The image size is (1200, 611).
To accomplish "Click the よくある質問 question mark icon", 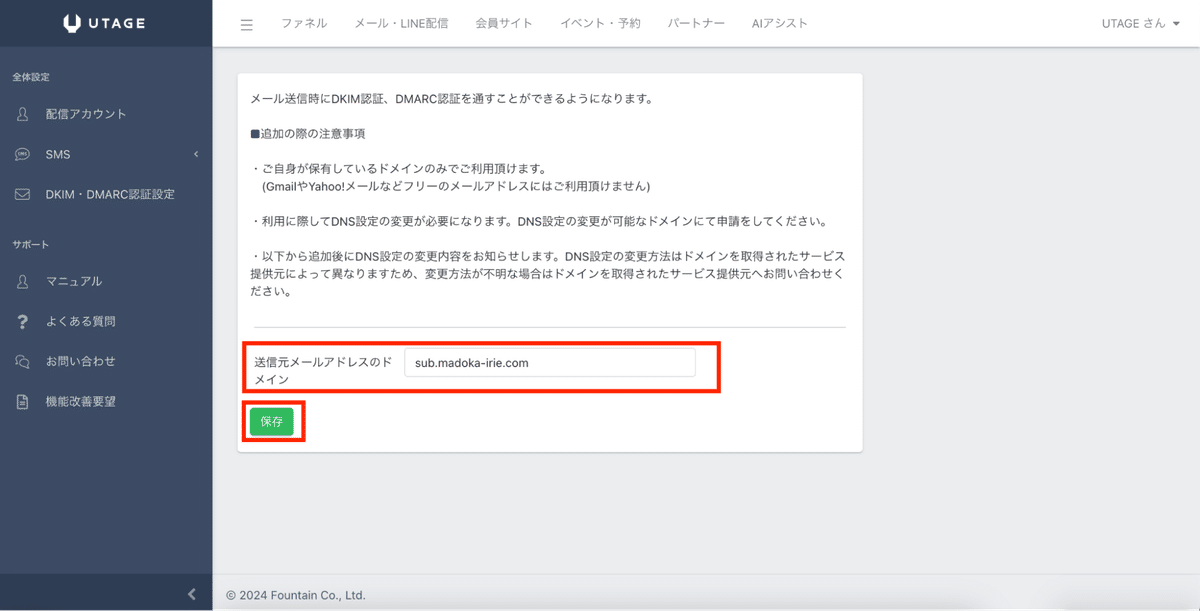I will pos(21,321).
